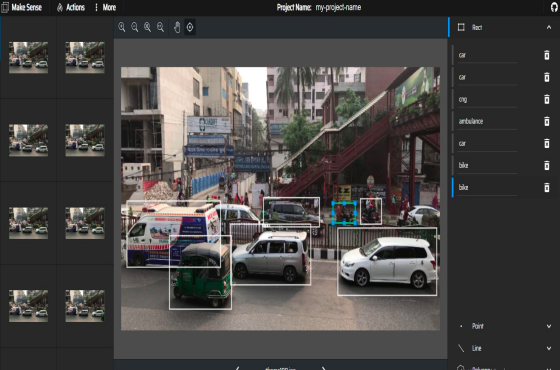Expand the Point labeling section
This screenshot has width=560, height=370.
[549, 326]
